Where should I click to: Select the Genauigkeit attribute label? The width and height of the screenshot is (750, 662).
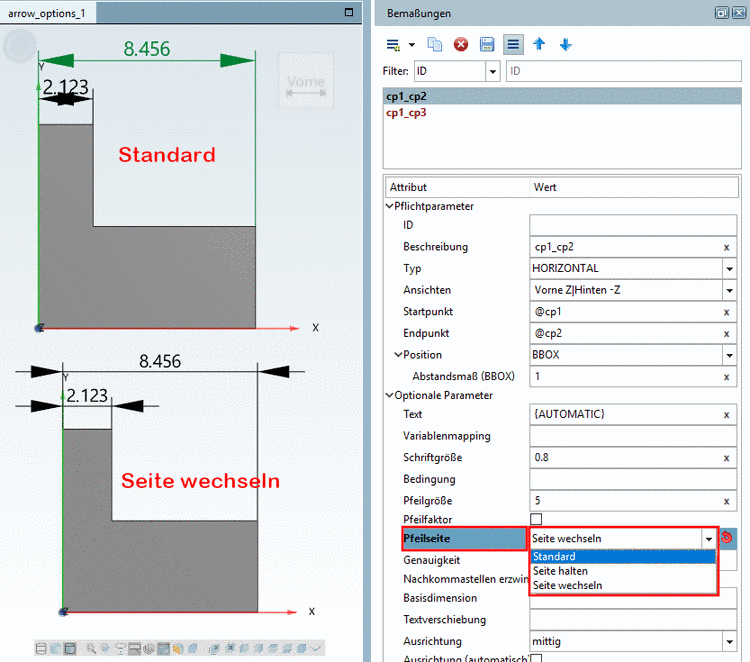(x=431, y=560)
